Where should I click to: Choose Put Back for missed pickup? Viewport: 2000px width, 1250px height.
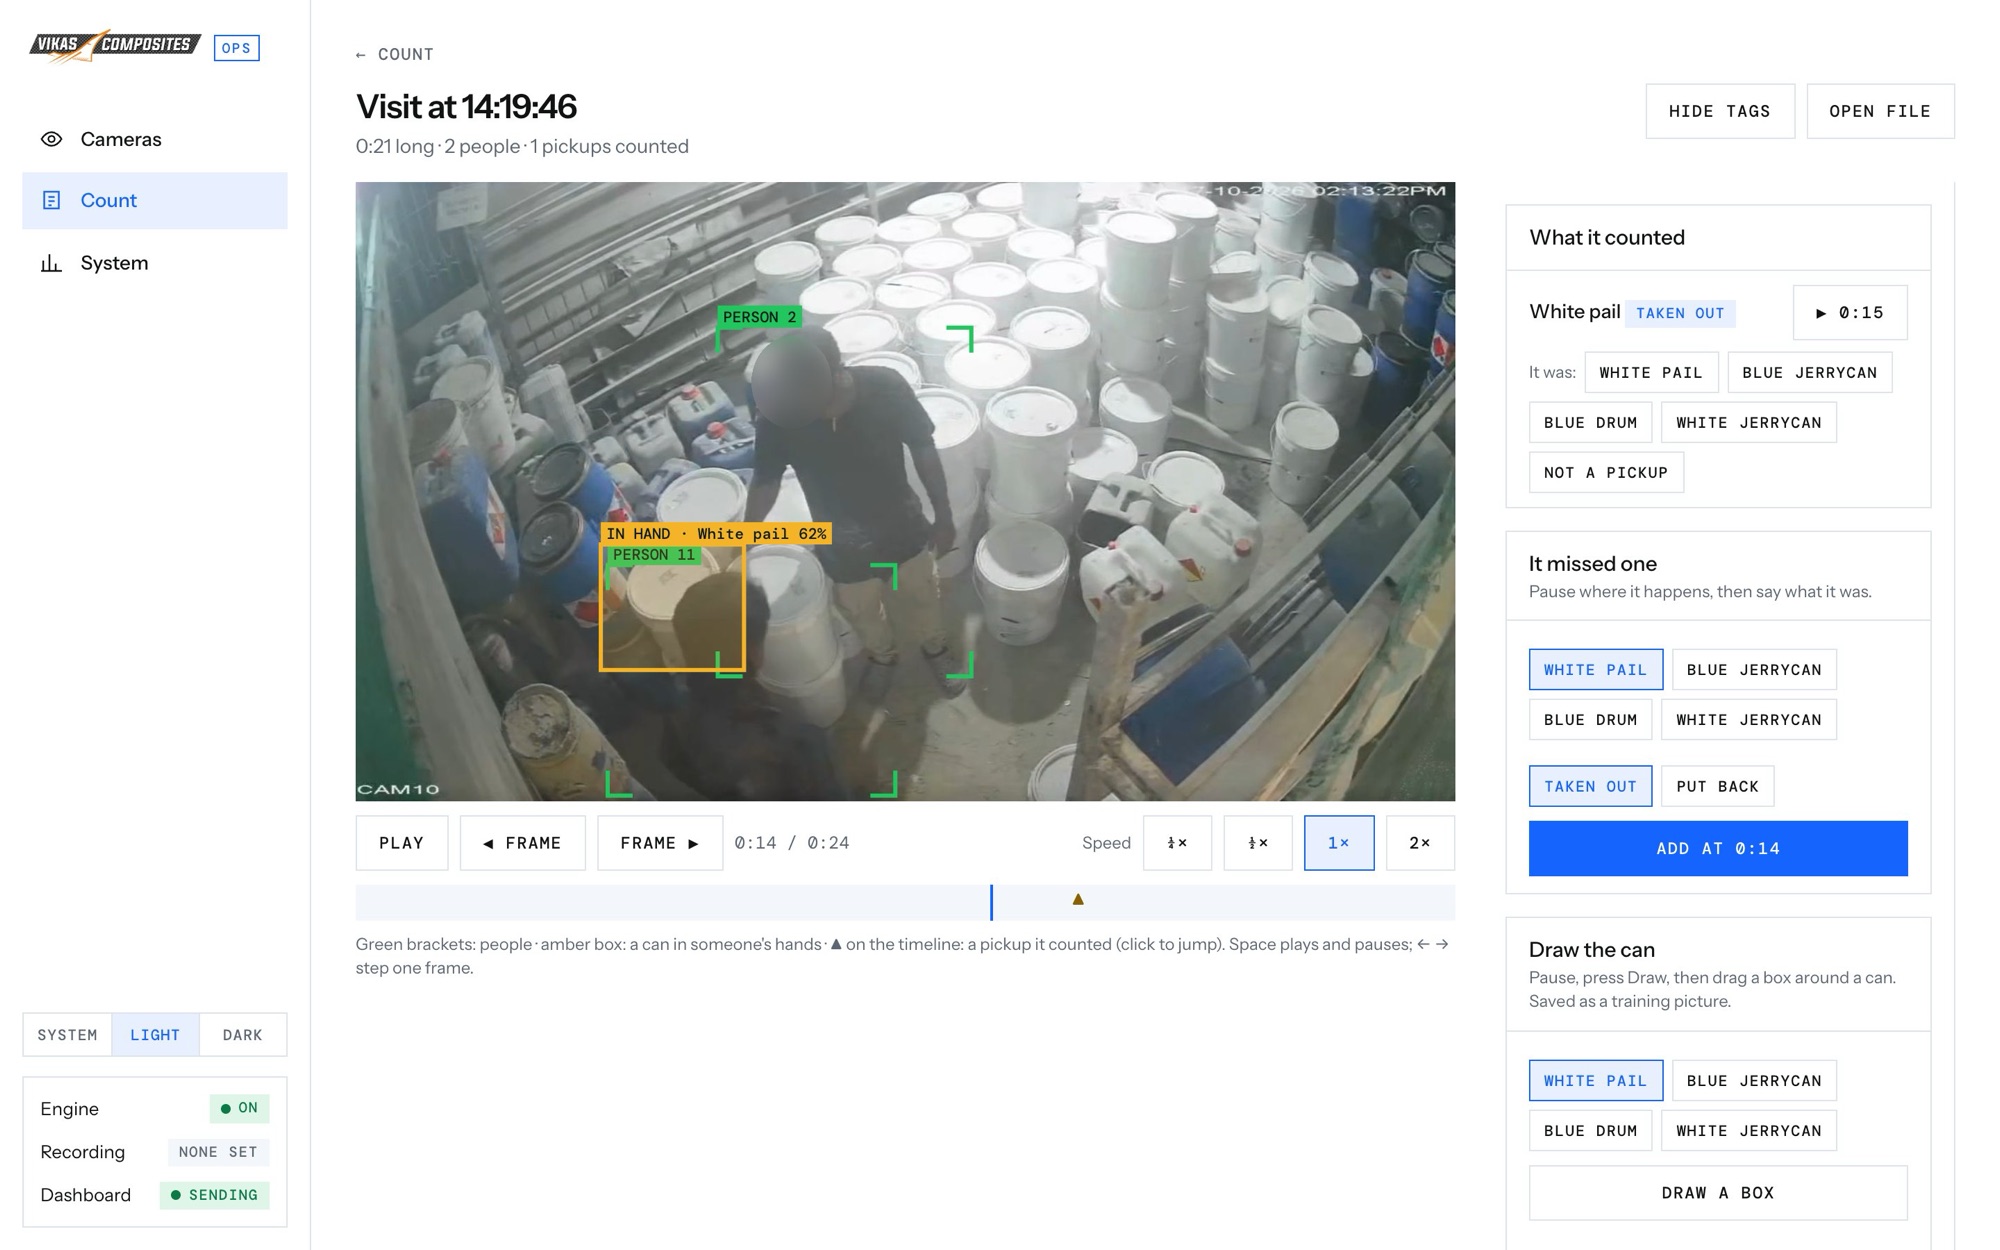(1718, 787)
